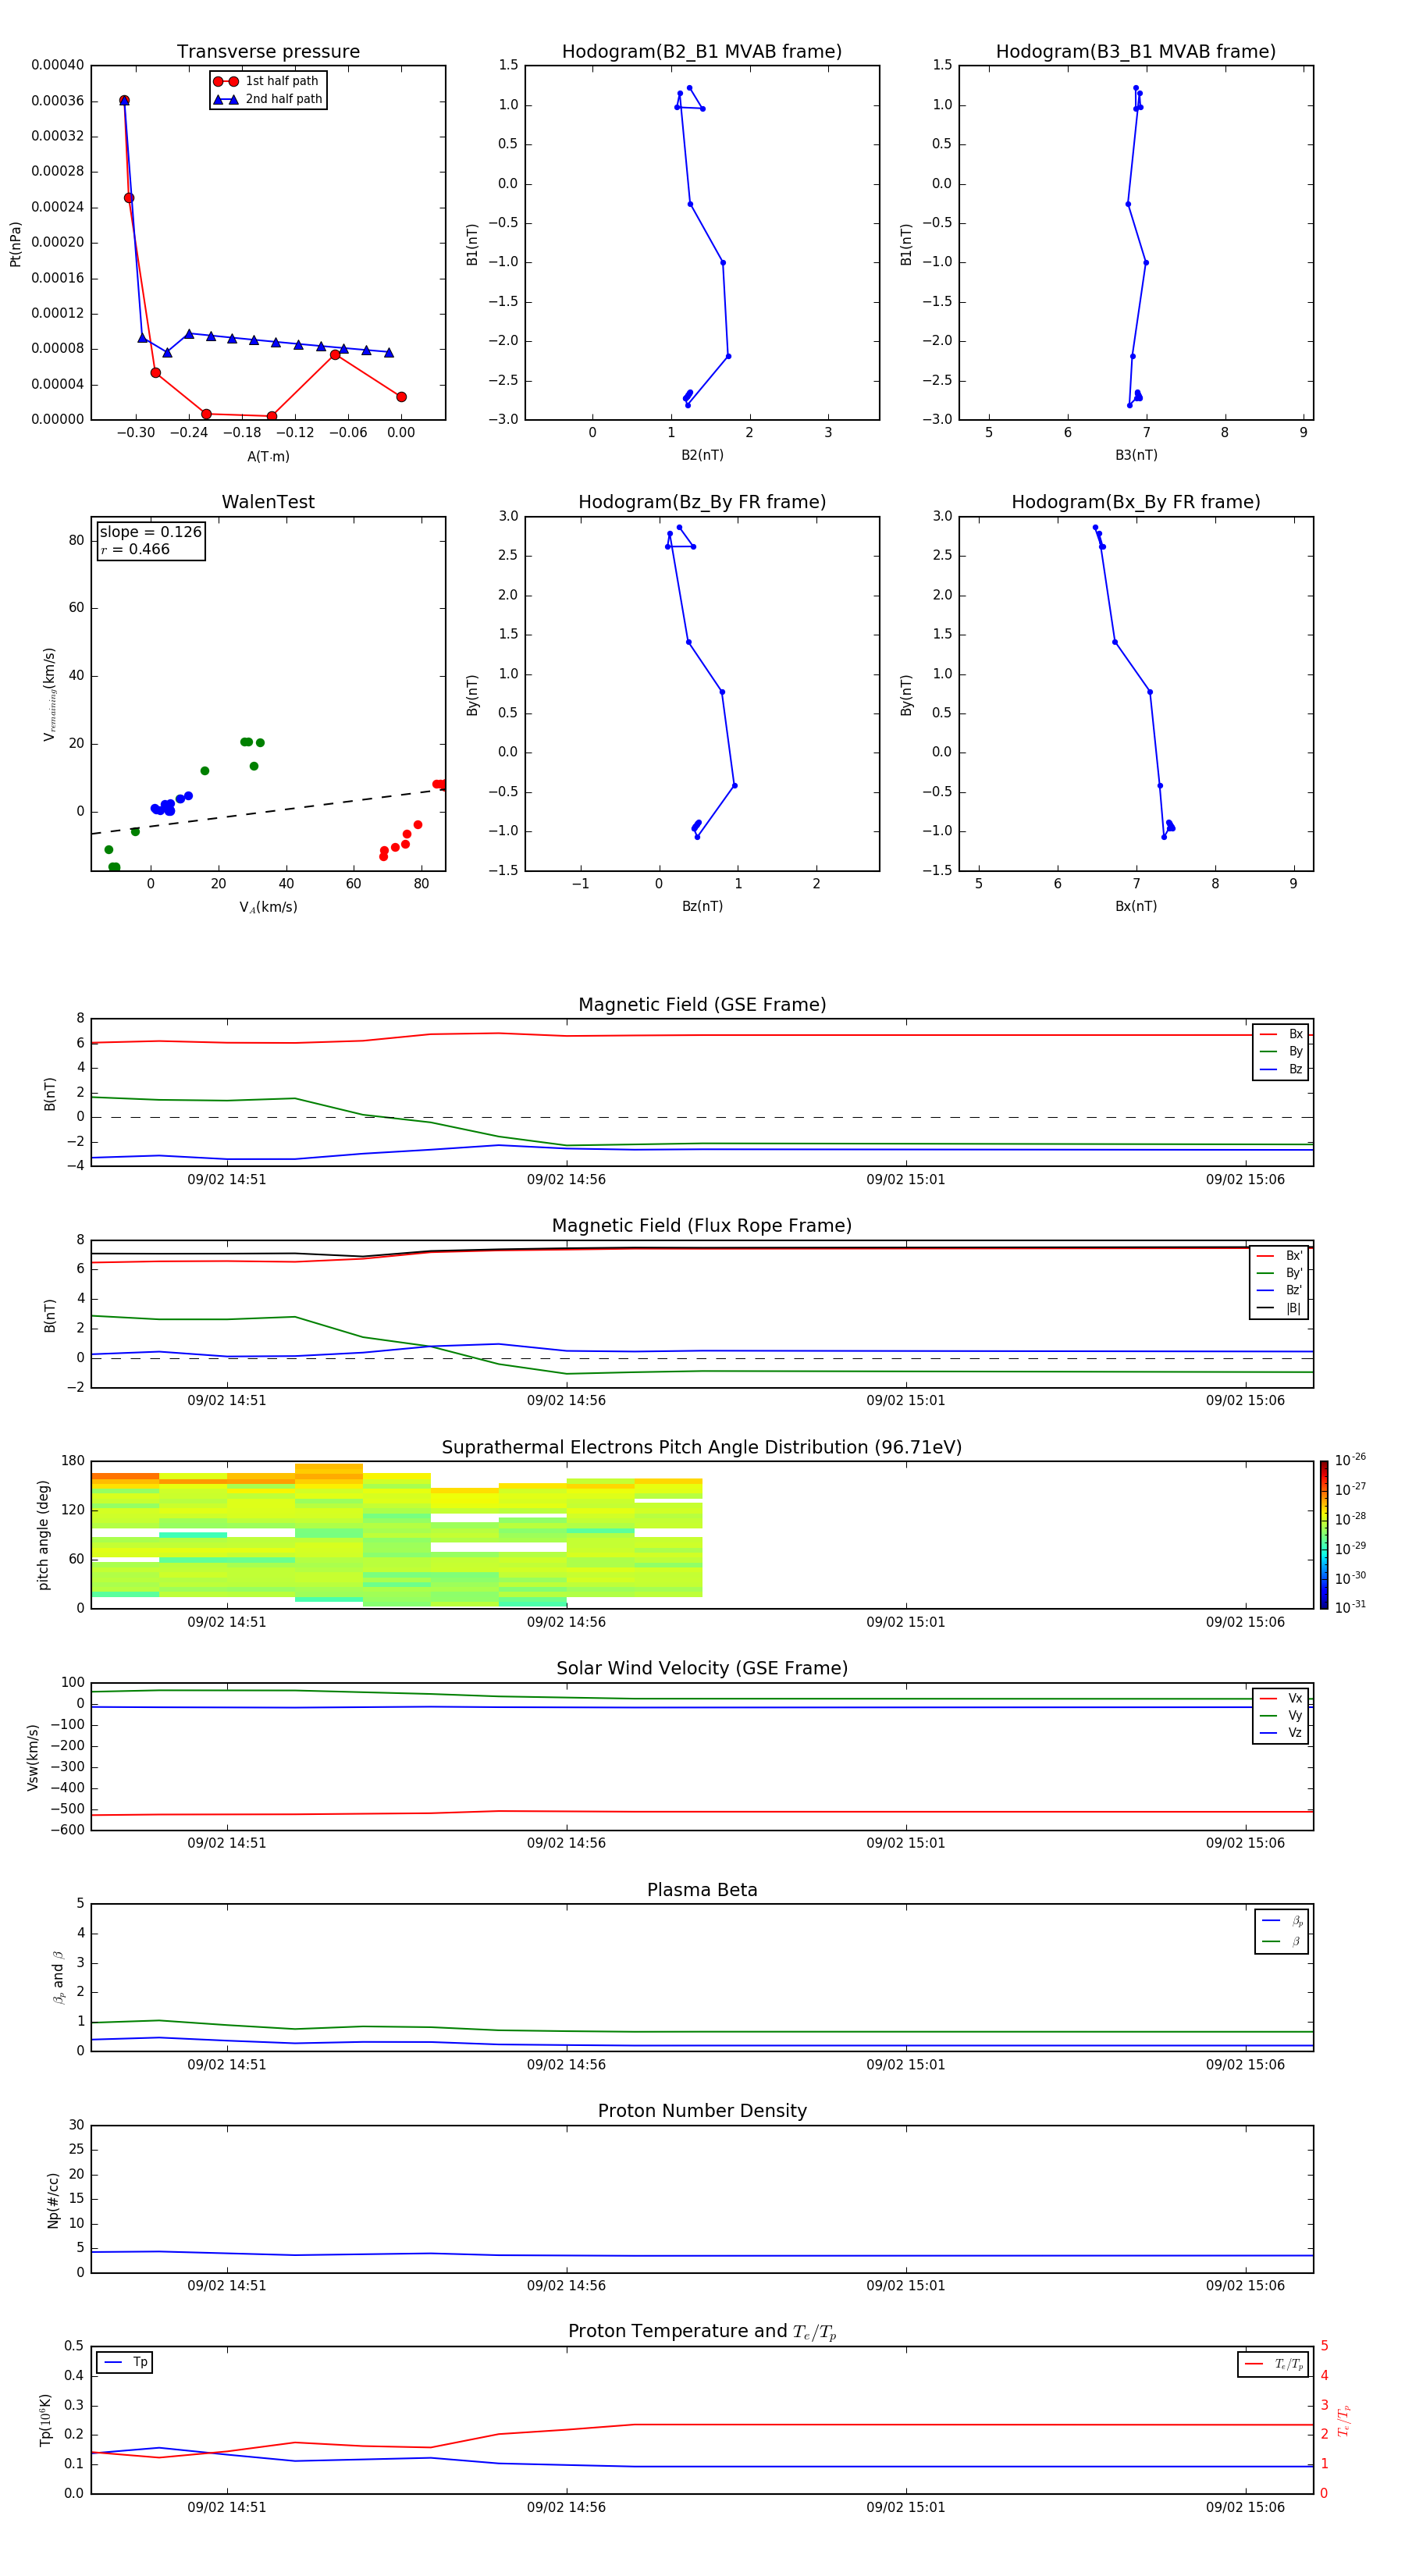This screenshot has width=1405, height=2576.
Task: Click the 'Pt(nPa)' y-axis label
Action: point(15,244)
